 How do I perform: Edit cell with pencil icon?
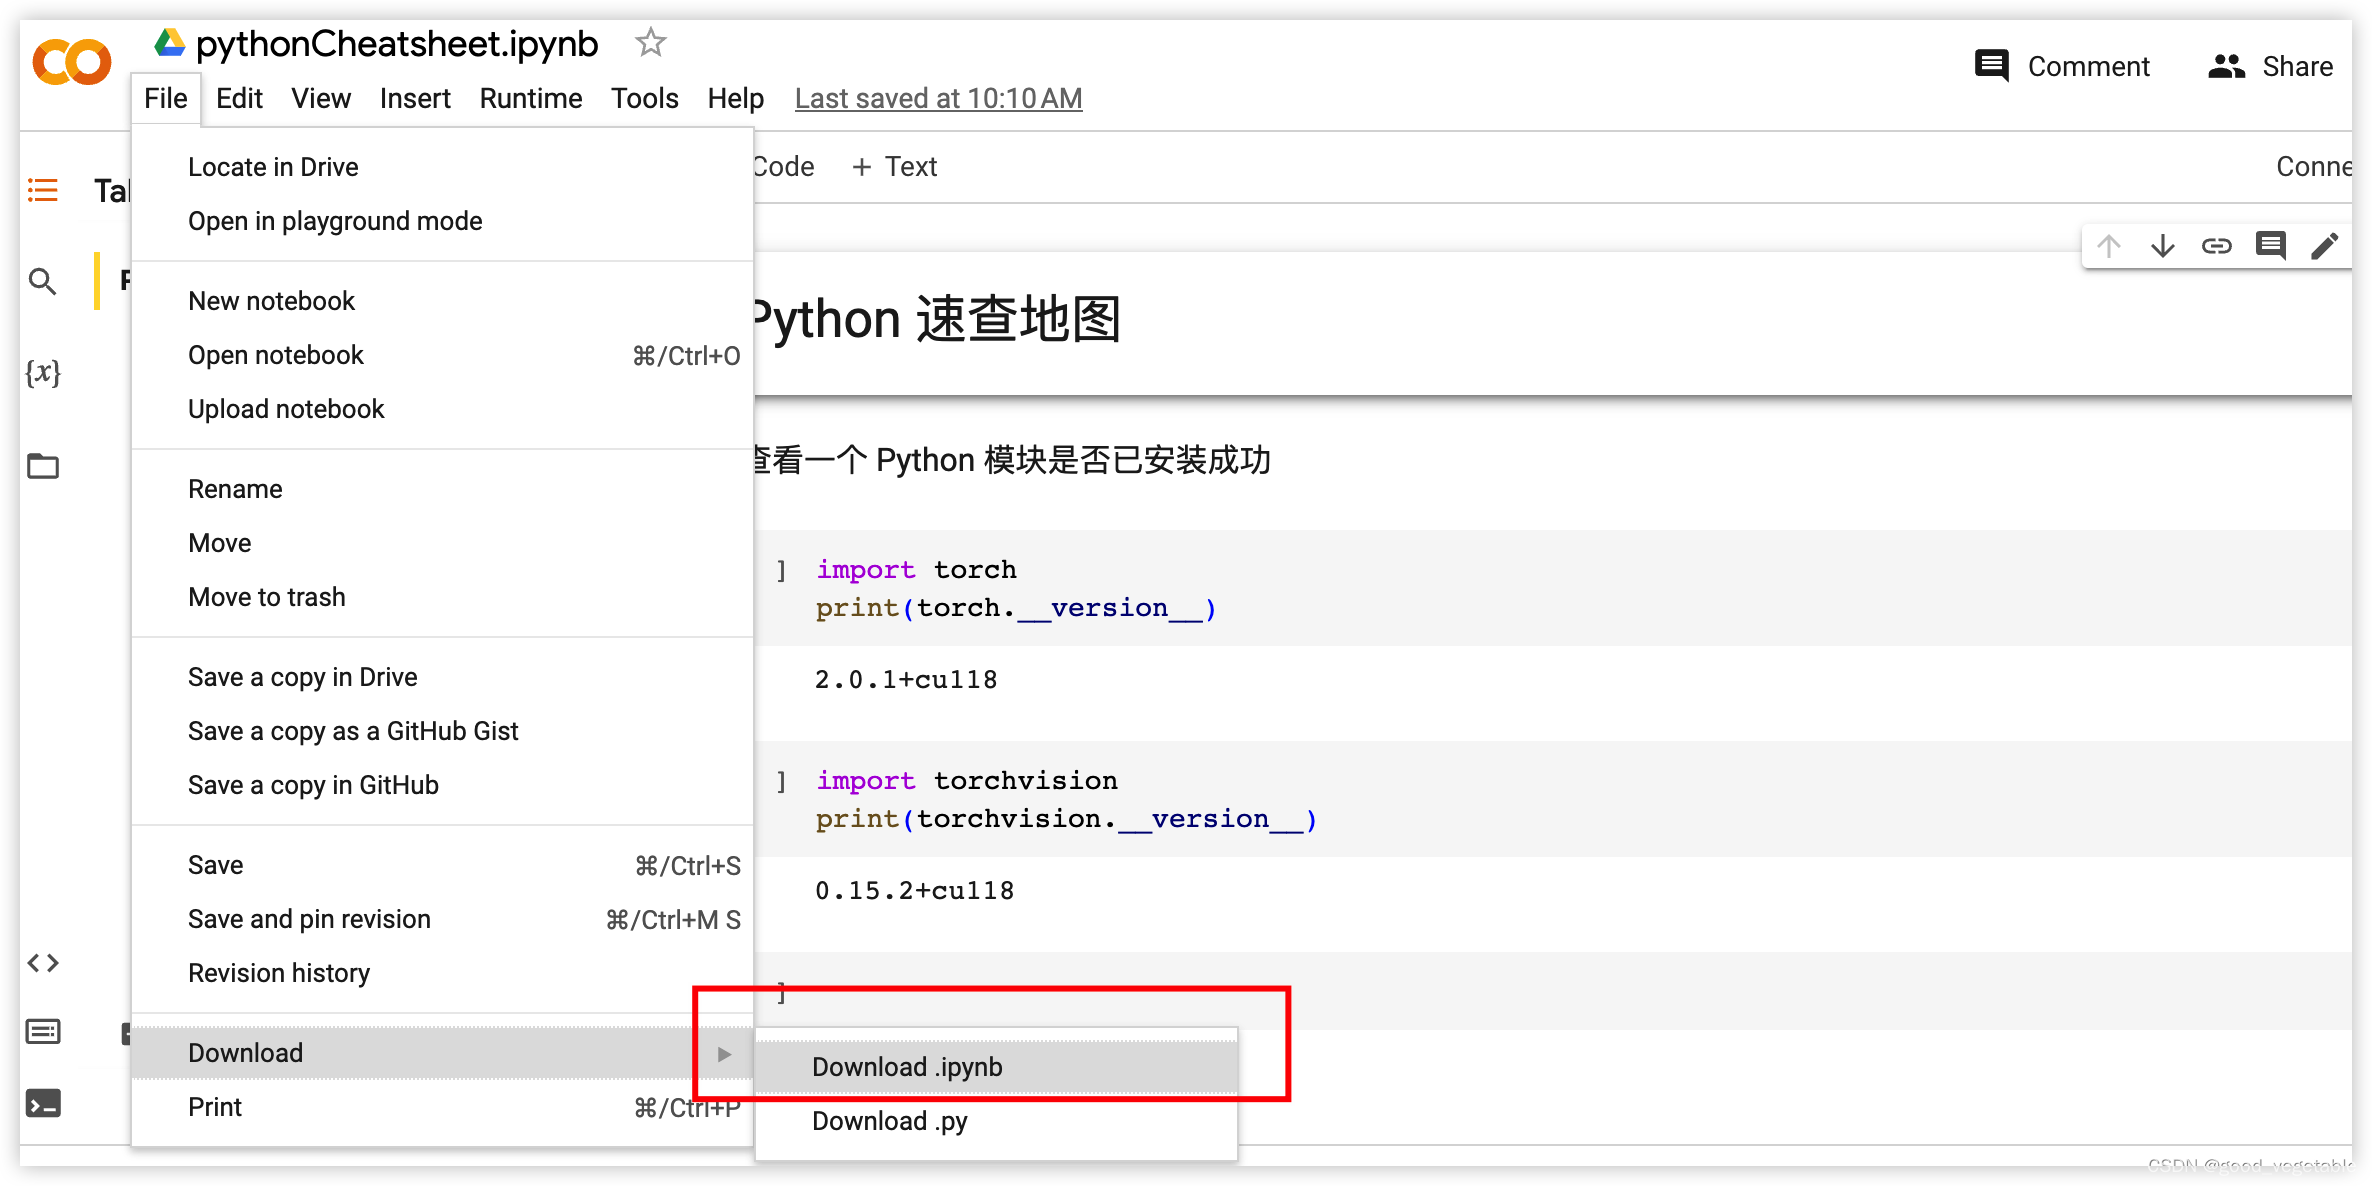pos(2324,246)
